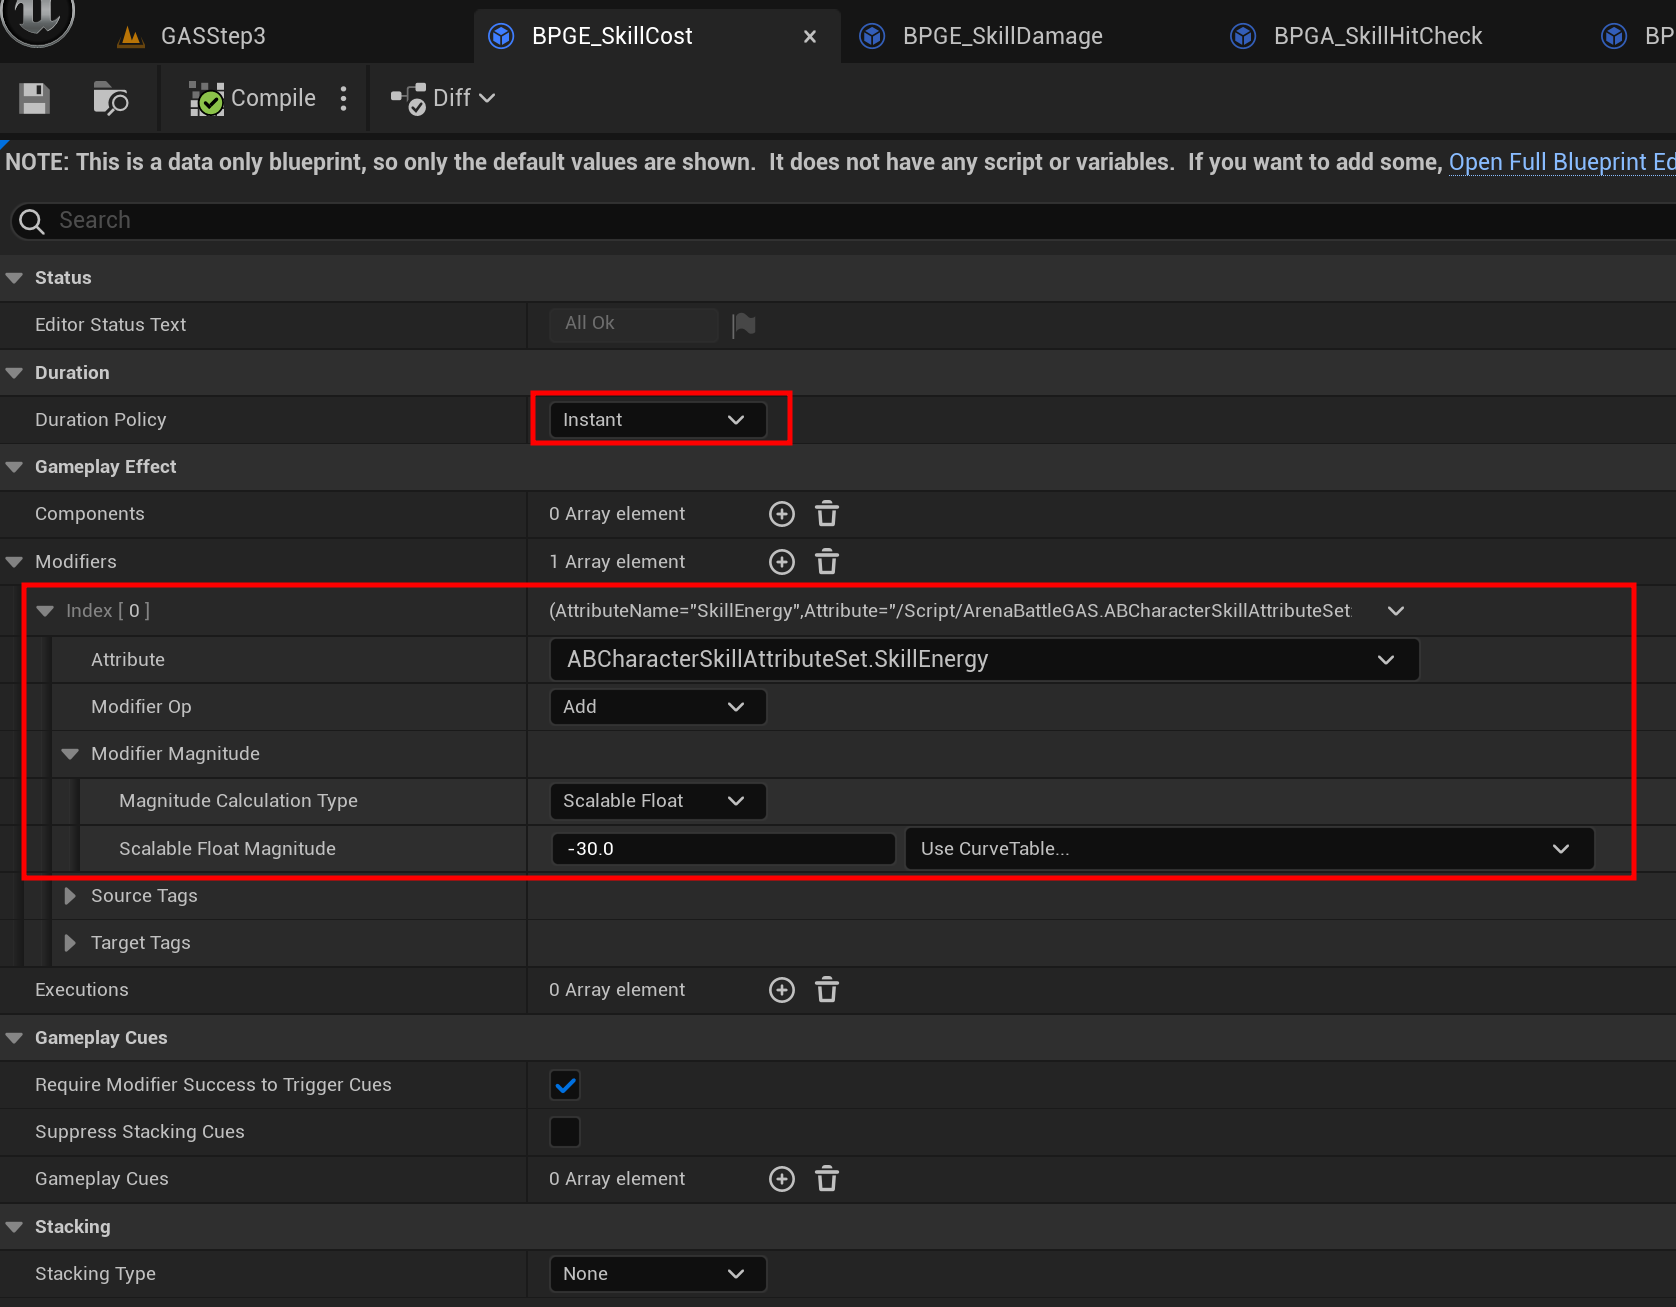
Task: Click the All Ok status text field
Action: pyautogui.click(x=633, y=324)
